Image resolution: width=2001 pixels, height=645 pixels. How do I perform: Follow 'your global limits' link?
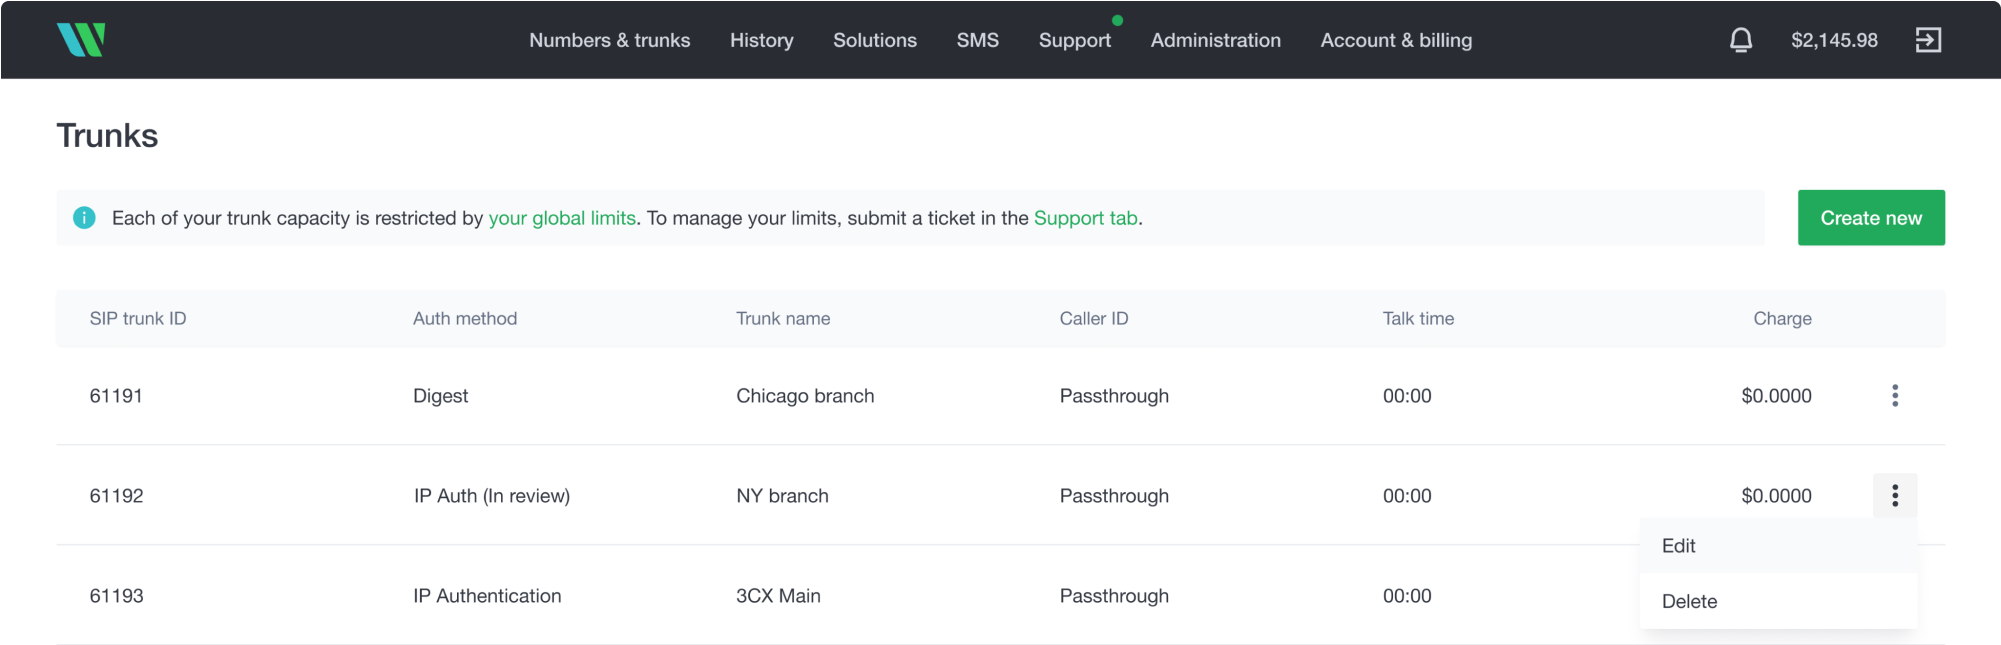click(562, 218)
